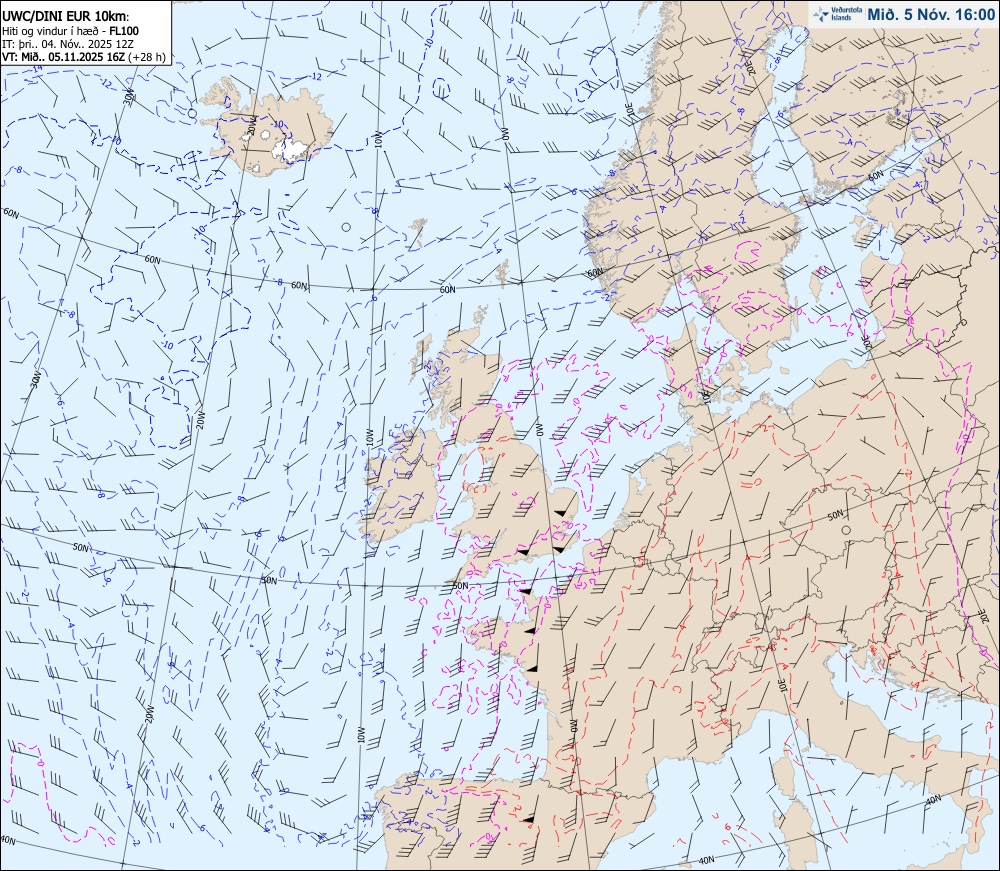Click the 40N label over southern Italy
The width and height of the screenshot is (1000, 871).
[x=933, y=799]
